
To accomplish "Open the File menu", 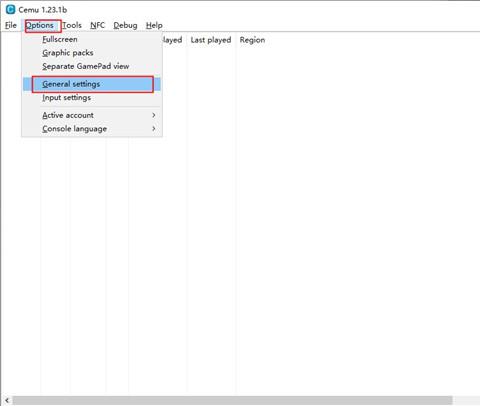I will tap(11, 25).
